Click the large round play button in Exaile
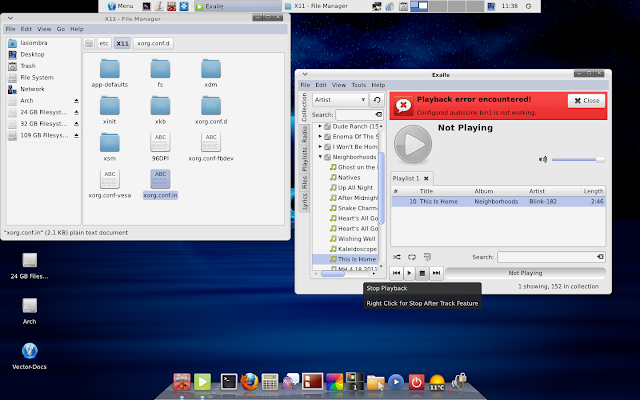The height and width of the screenshot is (400, 640). [x=413, y=144]
